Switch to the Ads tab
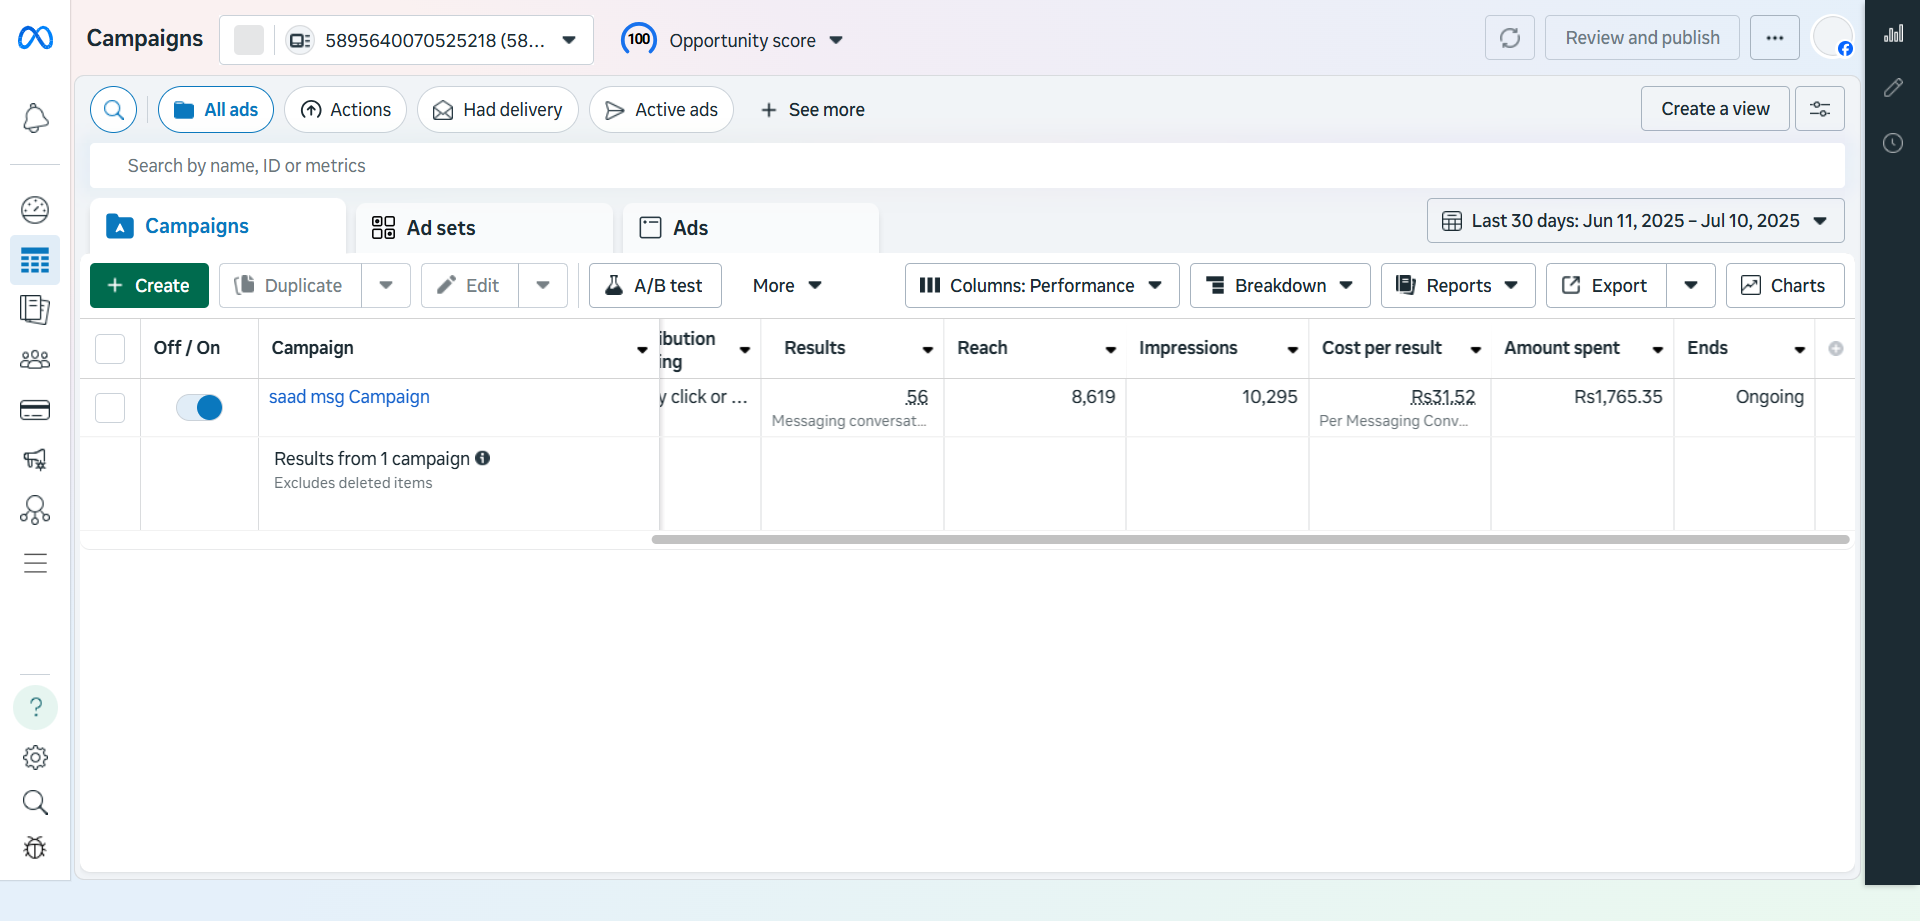The height and width of the screenshot is (921, 1920). pyautogui.click(x=689, y=228)
